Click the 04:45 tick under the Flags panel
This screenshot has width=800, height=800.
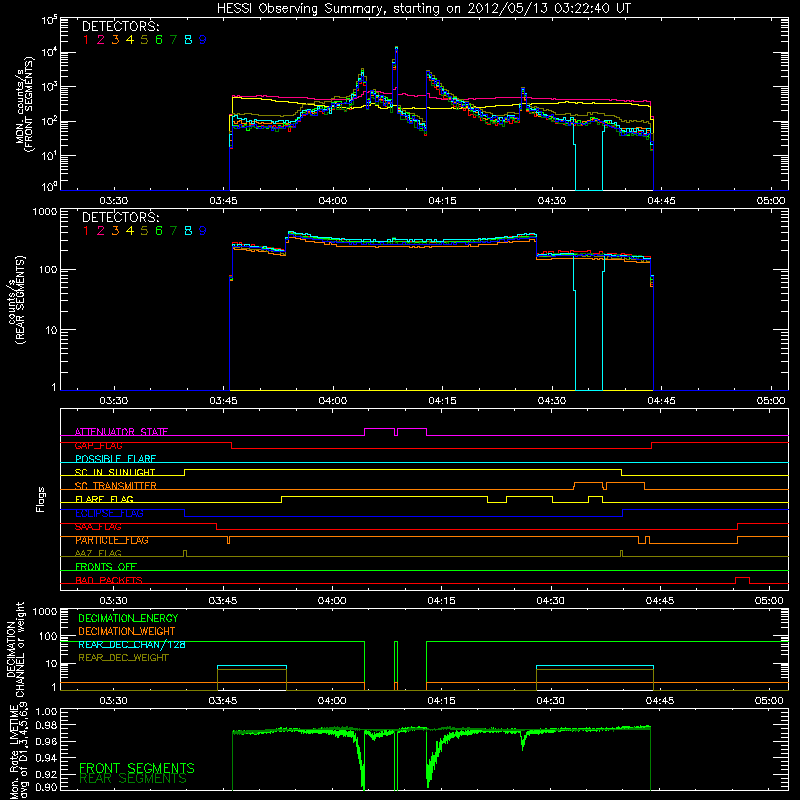tap(660, 601)
